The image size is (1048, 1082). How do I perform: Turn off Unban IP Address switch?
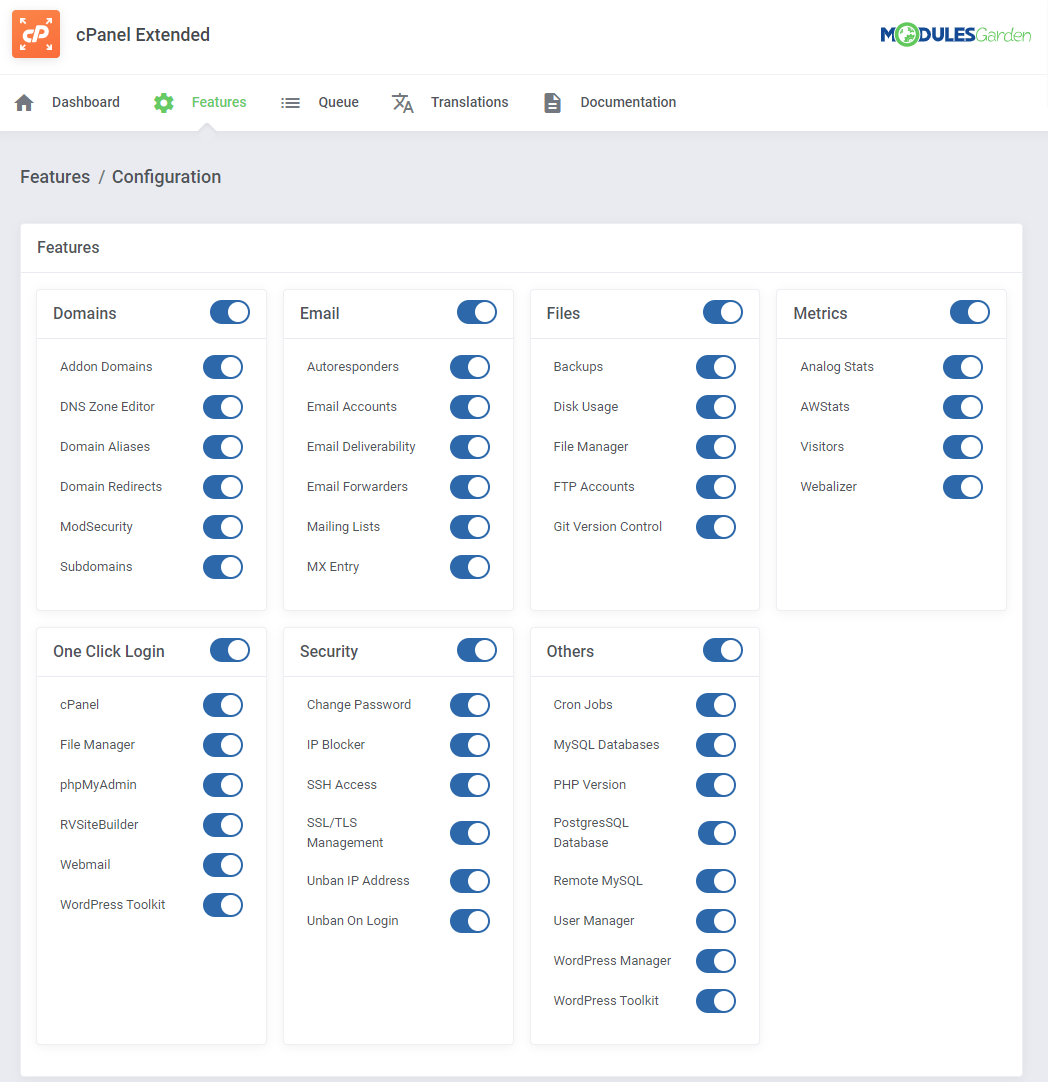coord(470,881)
